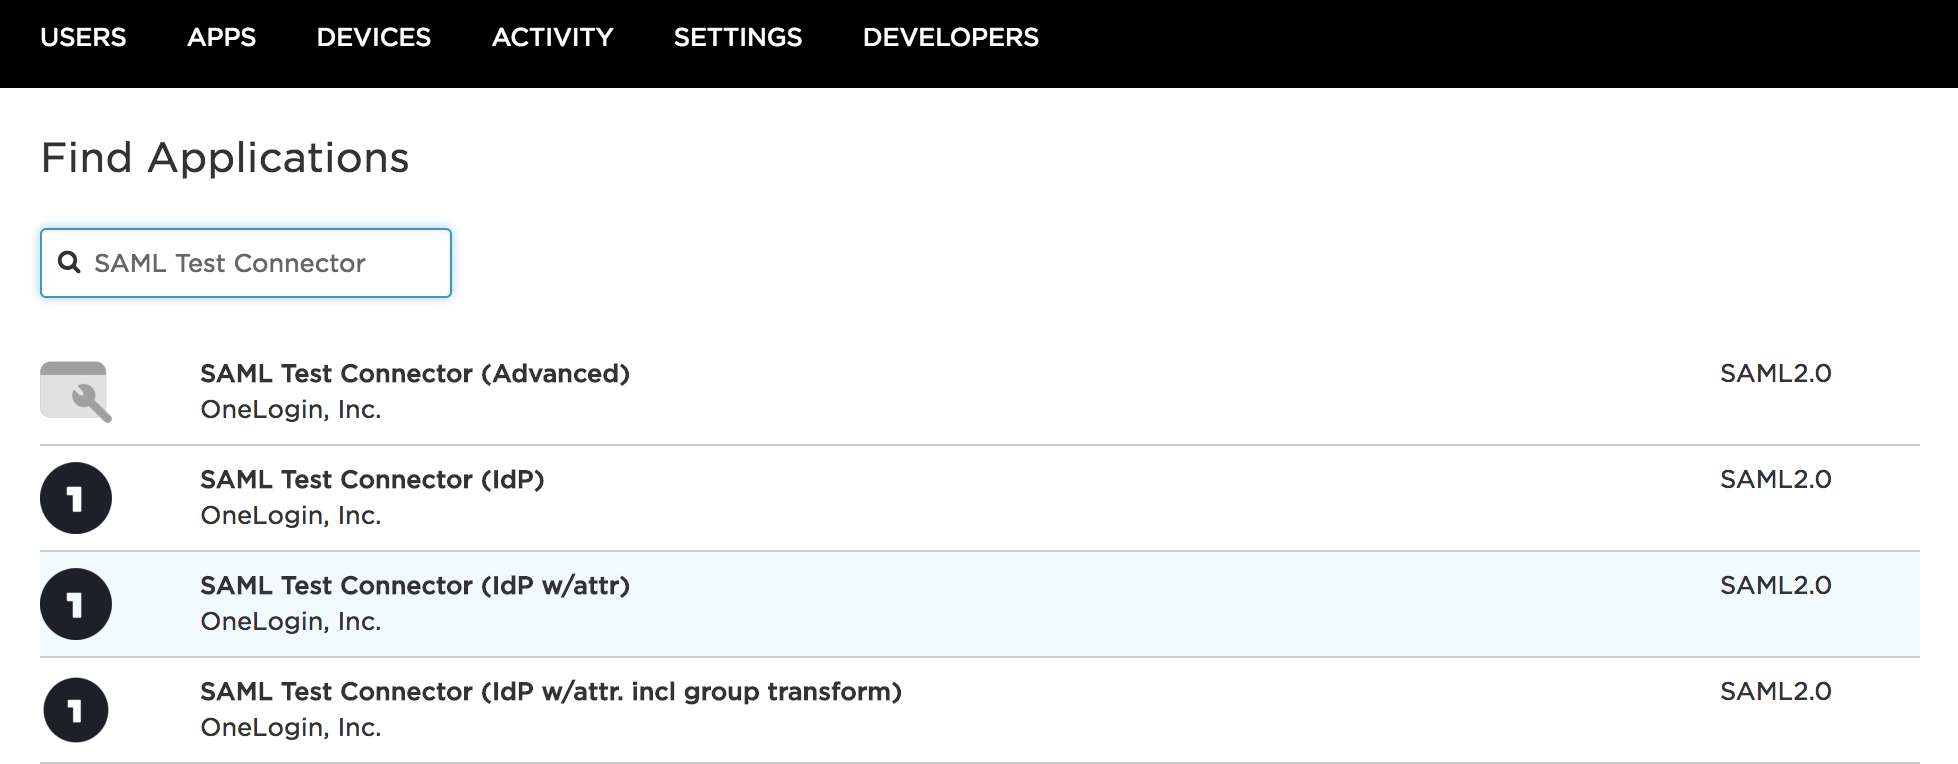Open the Settings menu

coord(737,38)
